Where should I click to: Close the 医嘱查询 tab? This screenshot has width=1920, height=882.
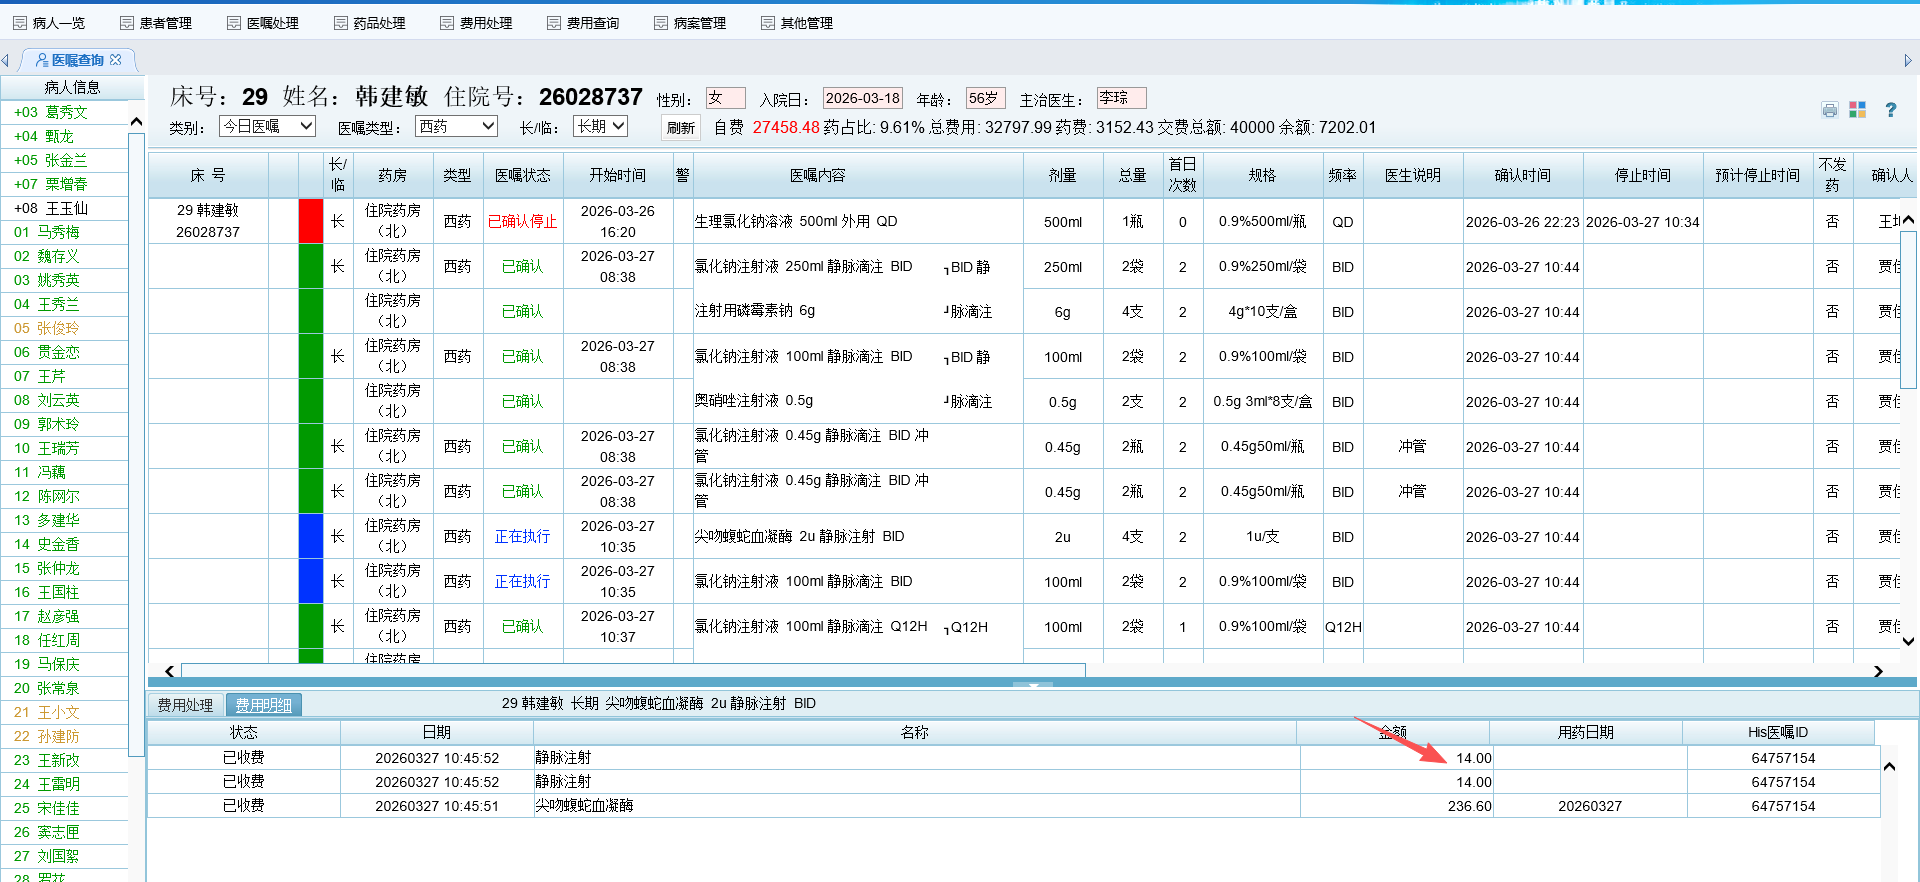coord(116,60)
